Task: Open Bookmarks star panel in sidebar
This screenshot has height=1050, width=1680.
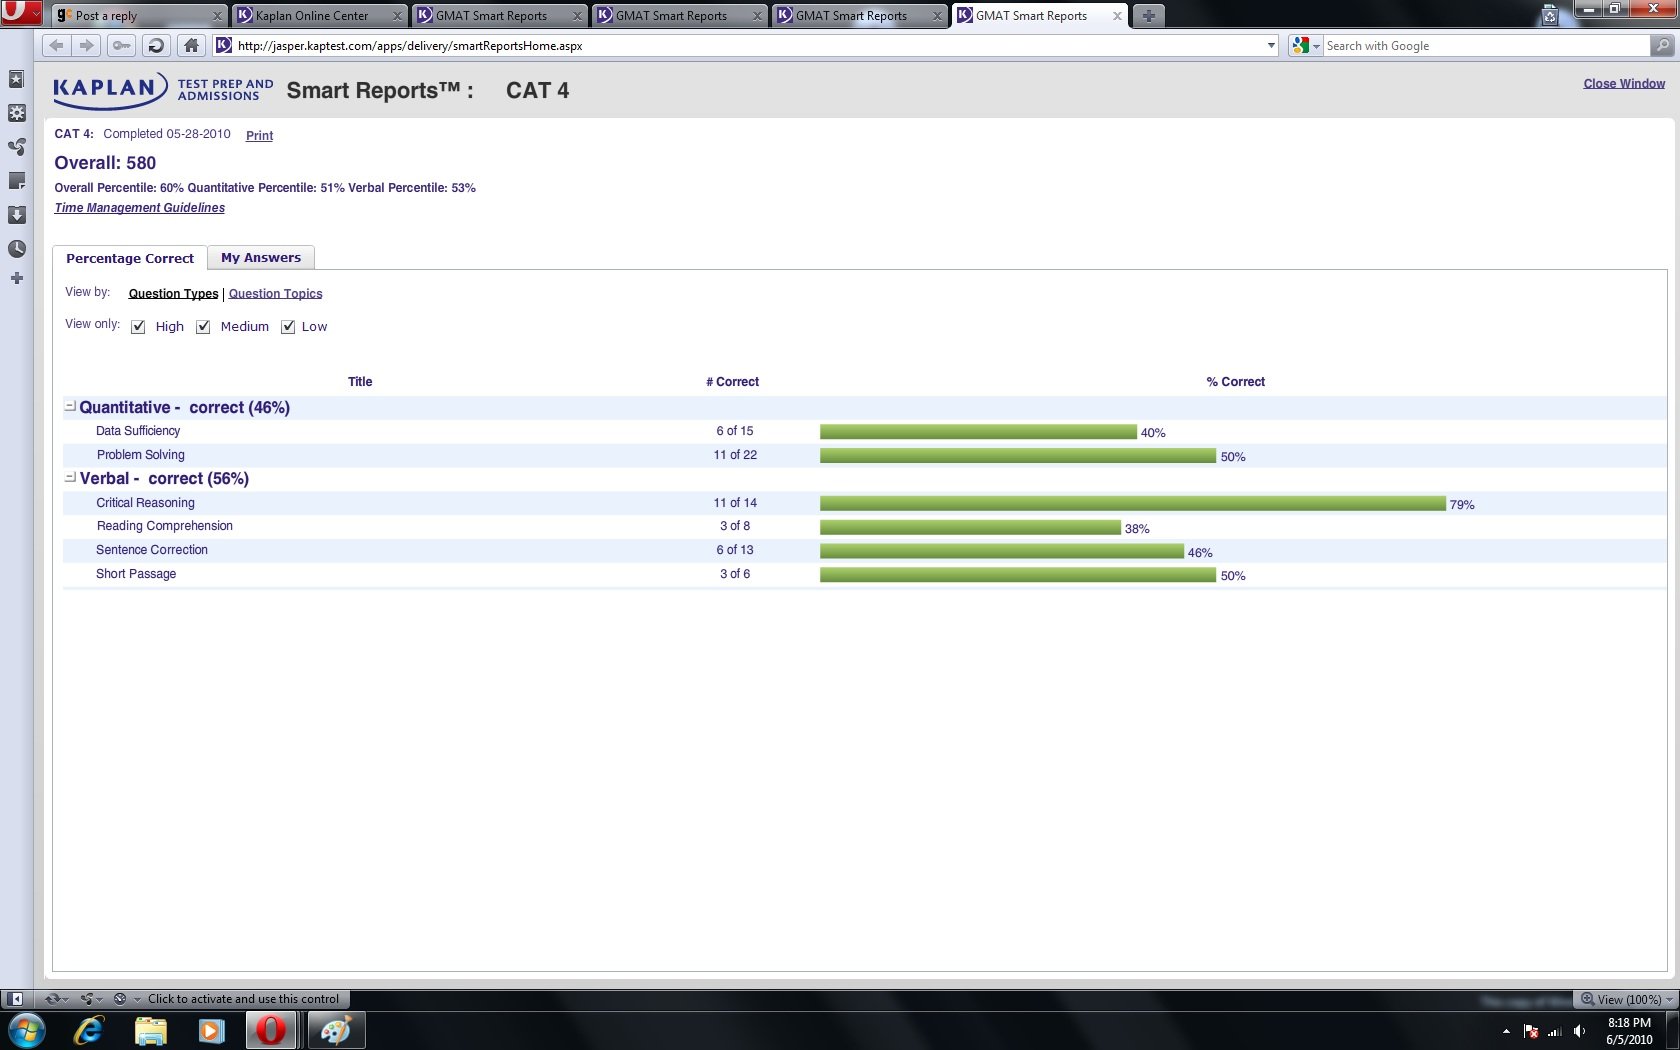Action: click(17, 79)
